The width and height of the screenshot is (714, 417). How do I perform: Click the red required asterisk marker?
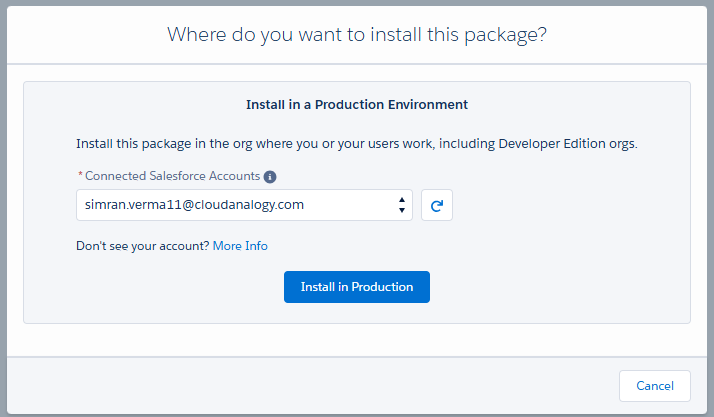pyautogui.click(x=80, y=176)
